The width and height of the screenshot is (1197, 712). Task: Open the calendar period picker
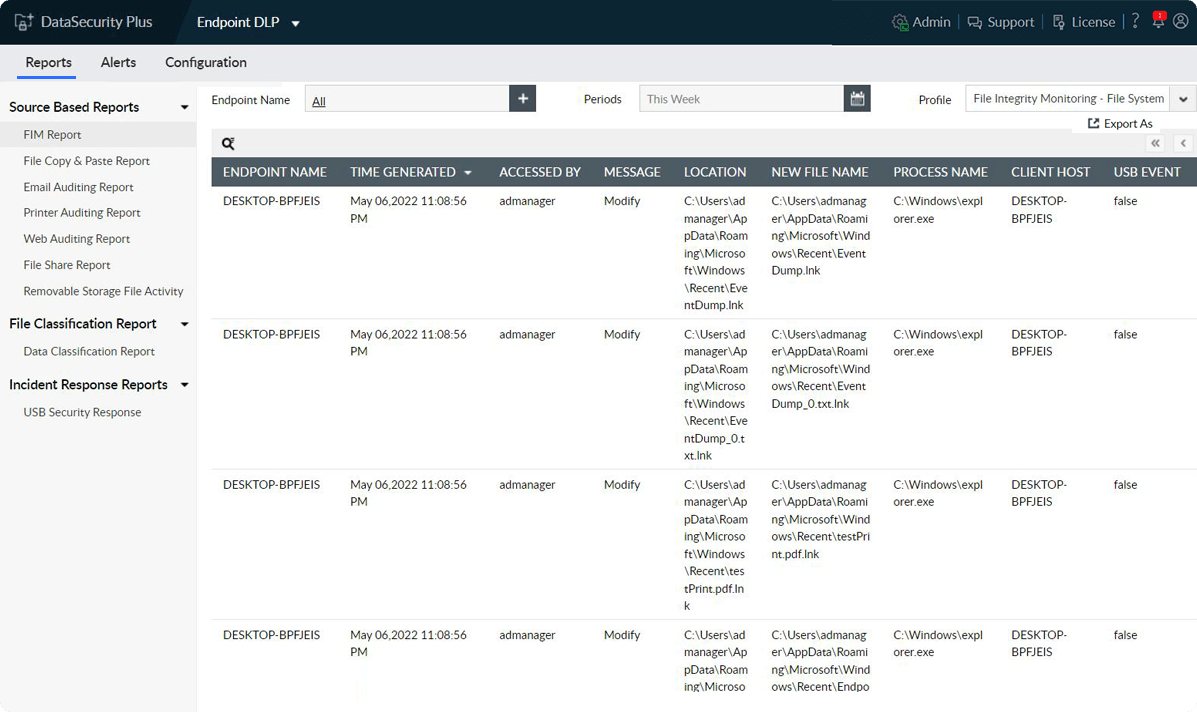pos(857,99)
